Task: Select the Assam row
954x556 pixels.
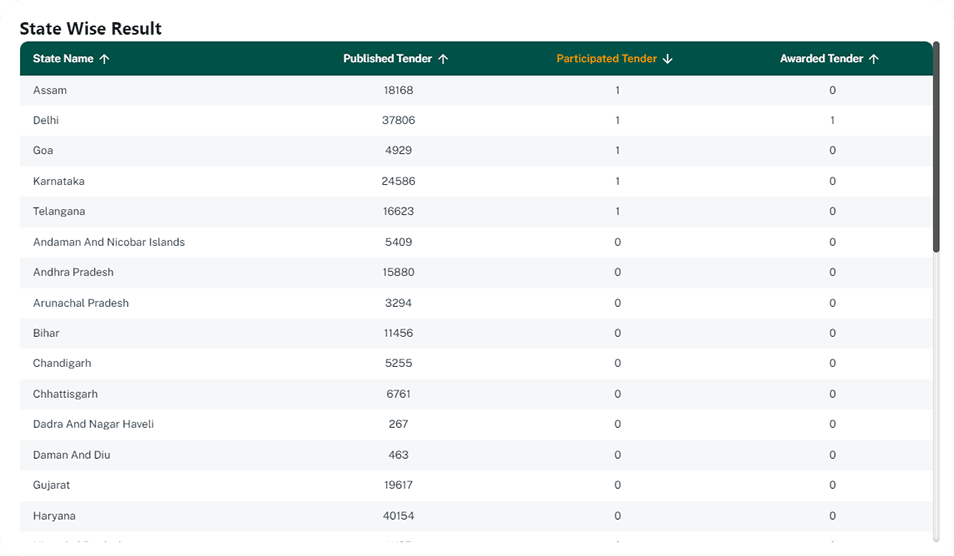Action: (x=50, y=91)
